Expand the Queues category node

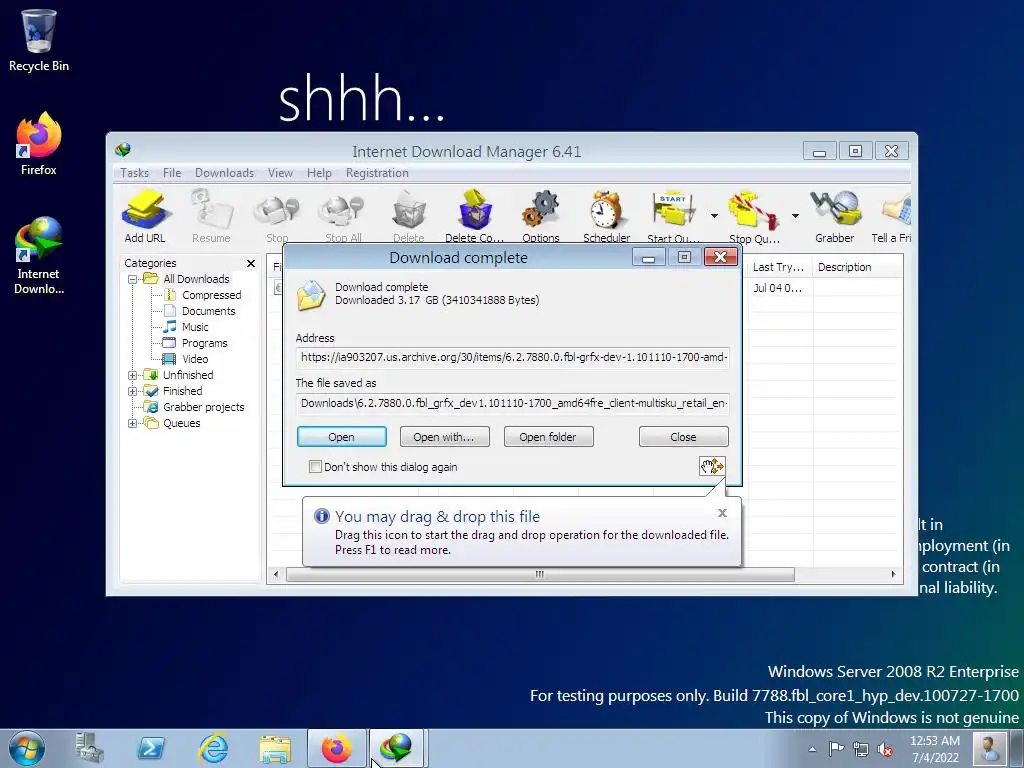(133, 423)
